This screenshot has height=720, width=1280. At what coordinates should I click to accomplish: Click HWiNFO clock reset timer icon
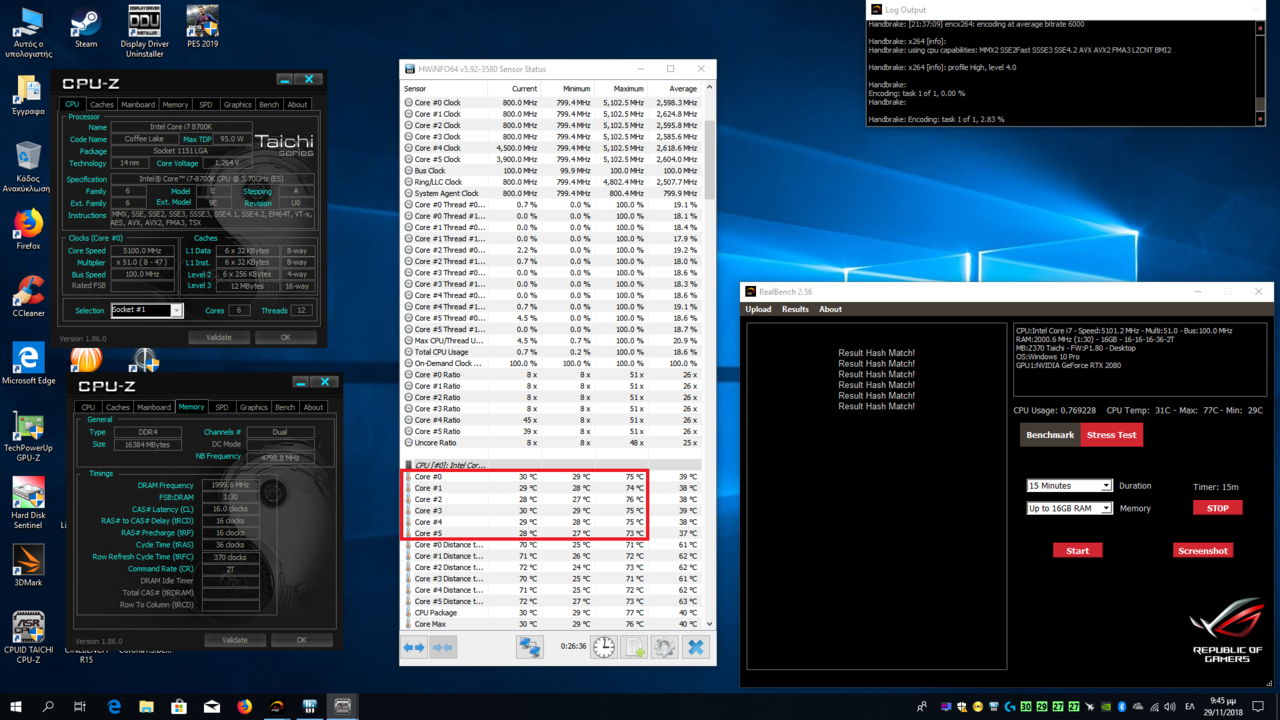click(604, 647)
